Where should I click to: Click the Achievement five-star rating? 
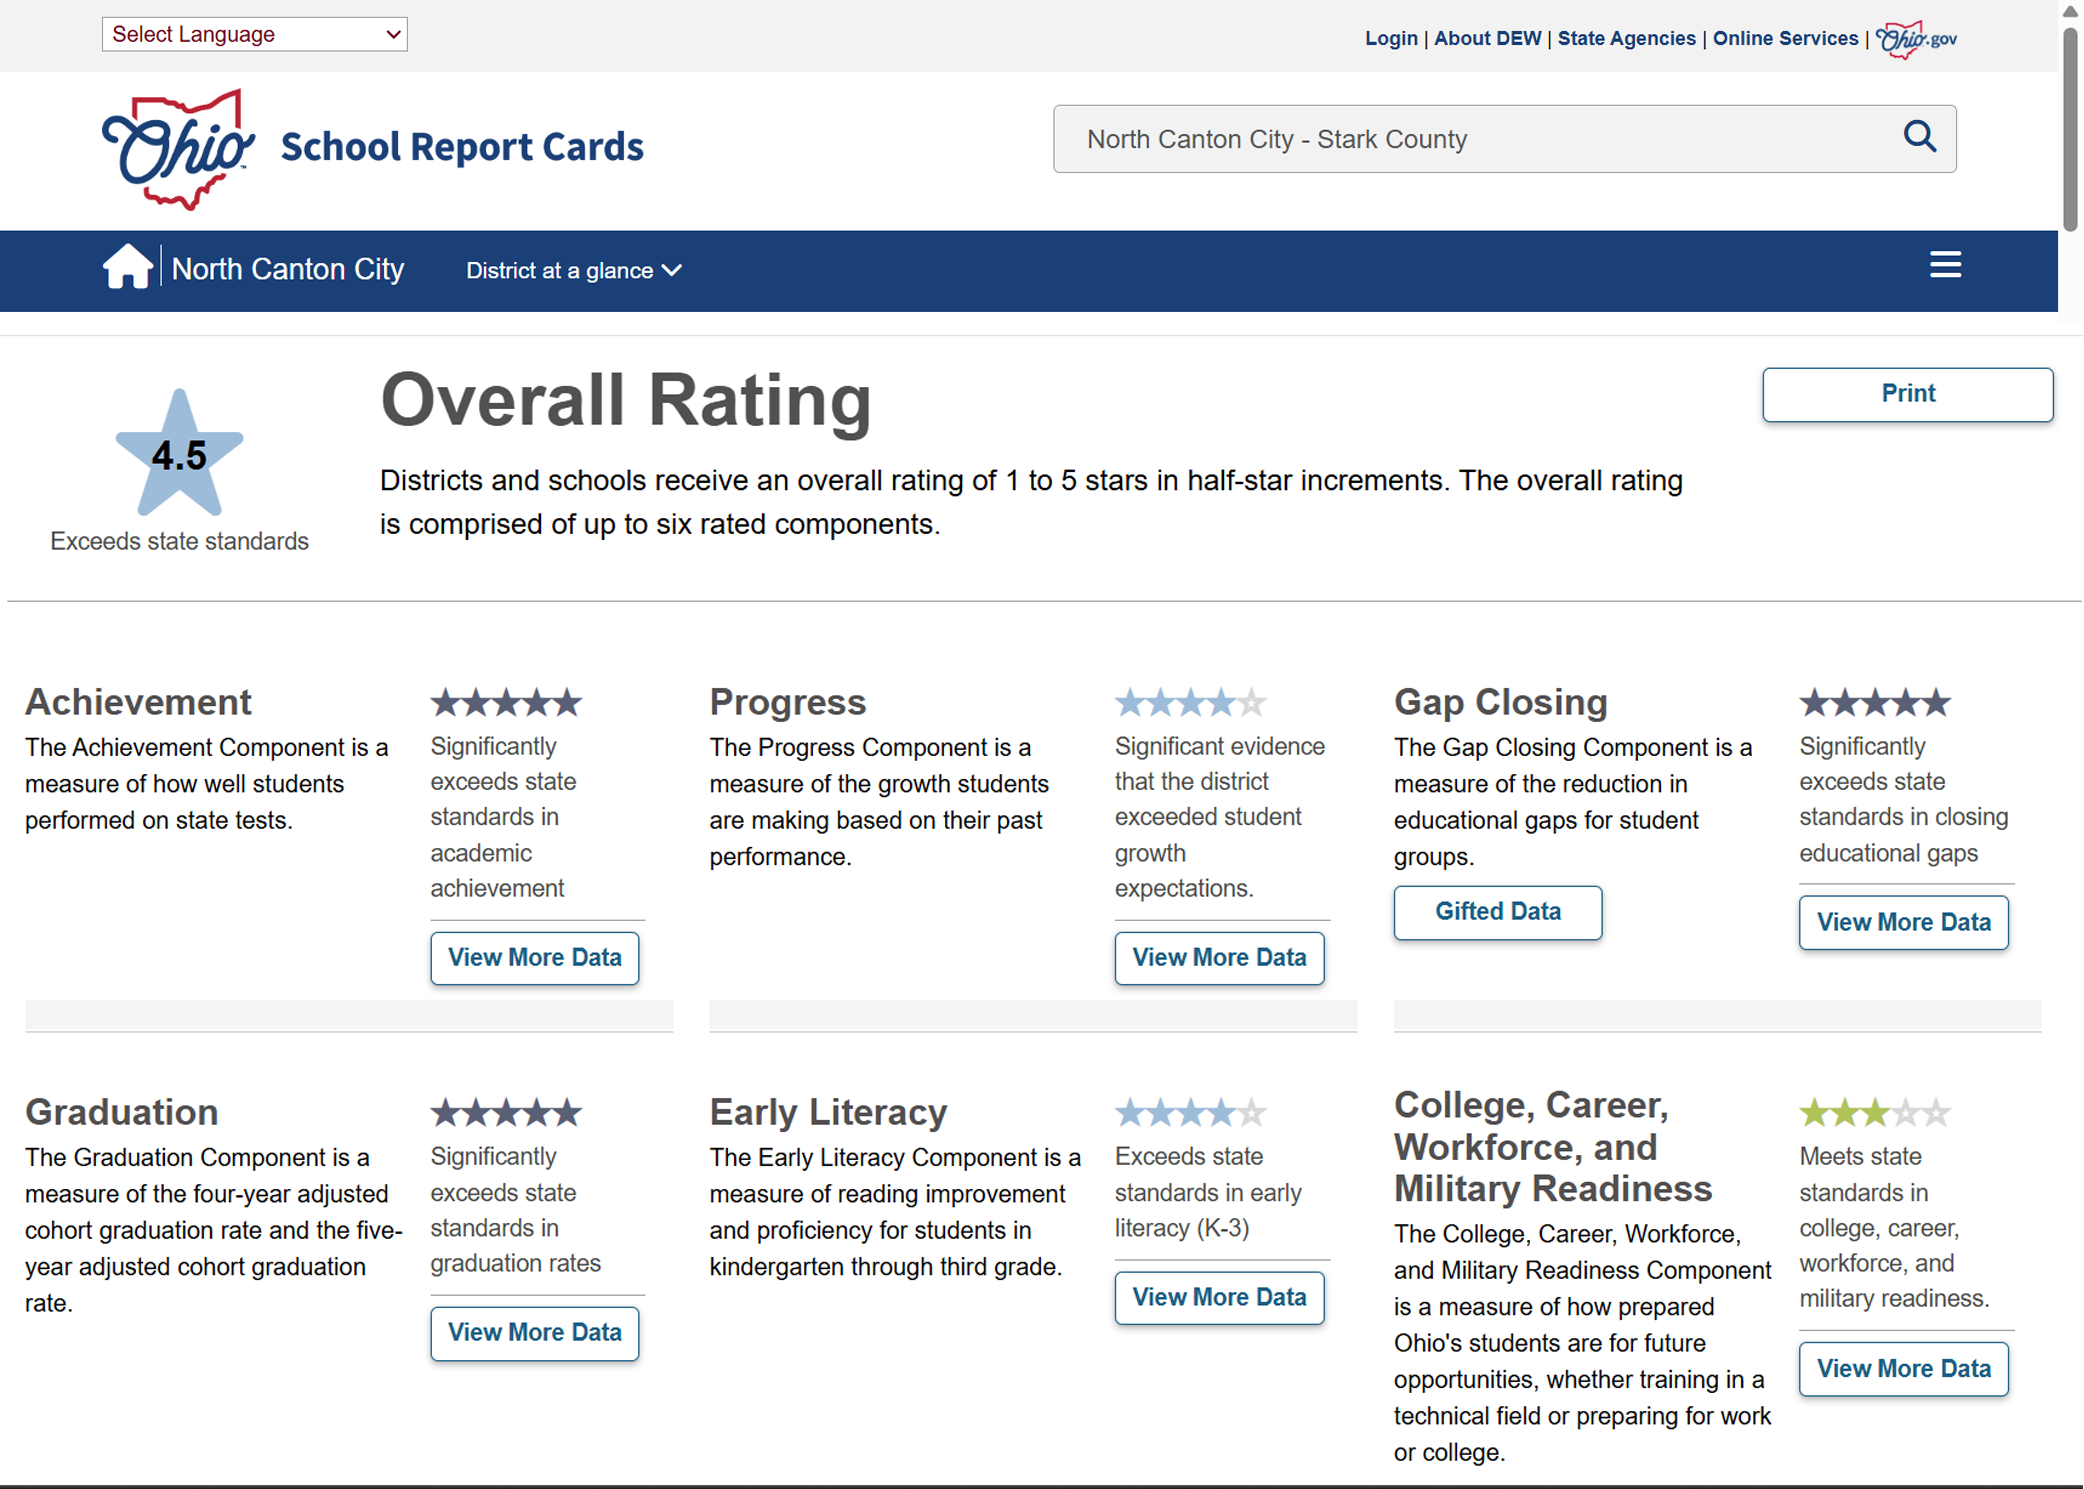(506, 703)
